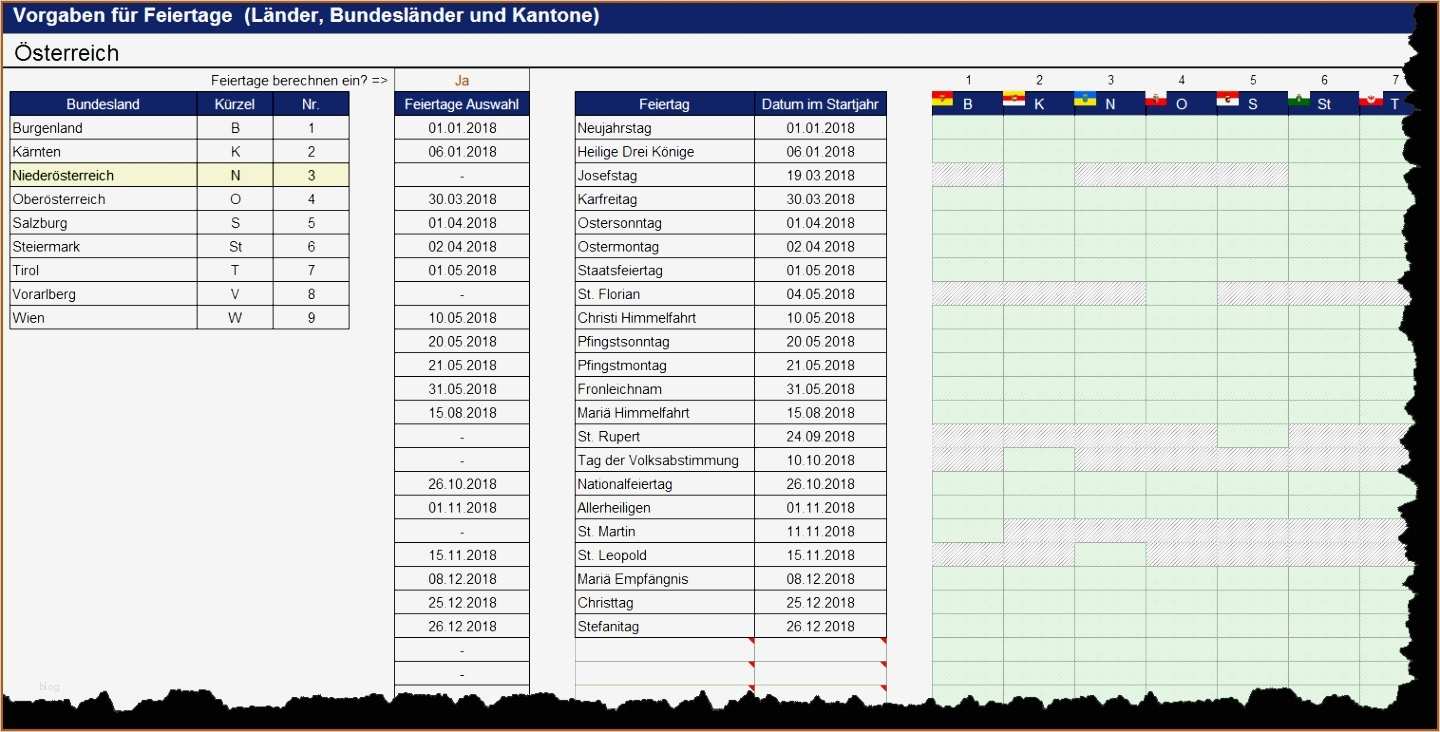Click date 10.10.2018 for Volksabstimmung
The height and width of the screenshot is (732, 1440).
820,460
